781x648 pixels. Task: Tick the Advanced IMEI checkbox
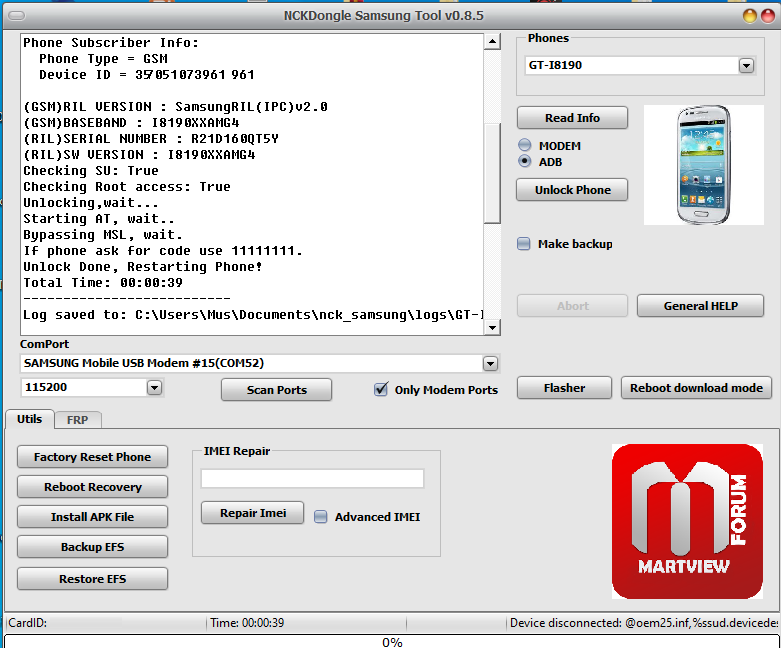click(321, 517)
